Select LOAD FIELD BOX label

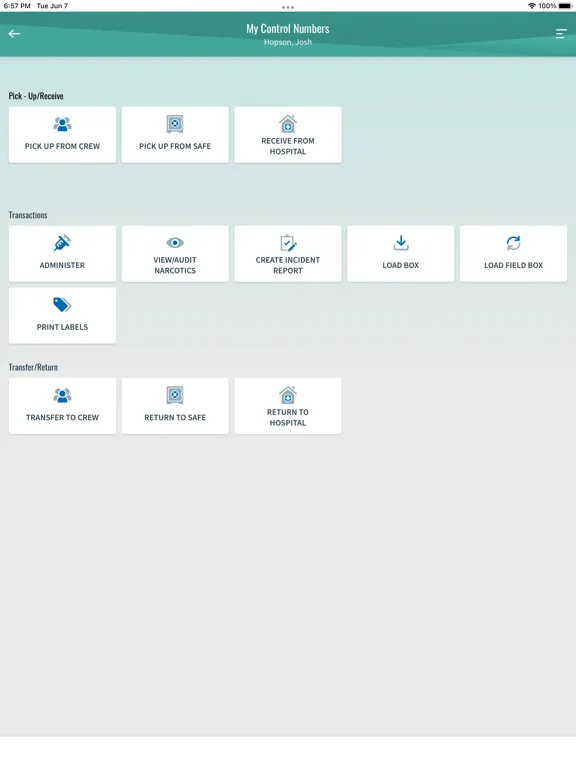point(513,265)
